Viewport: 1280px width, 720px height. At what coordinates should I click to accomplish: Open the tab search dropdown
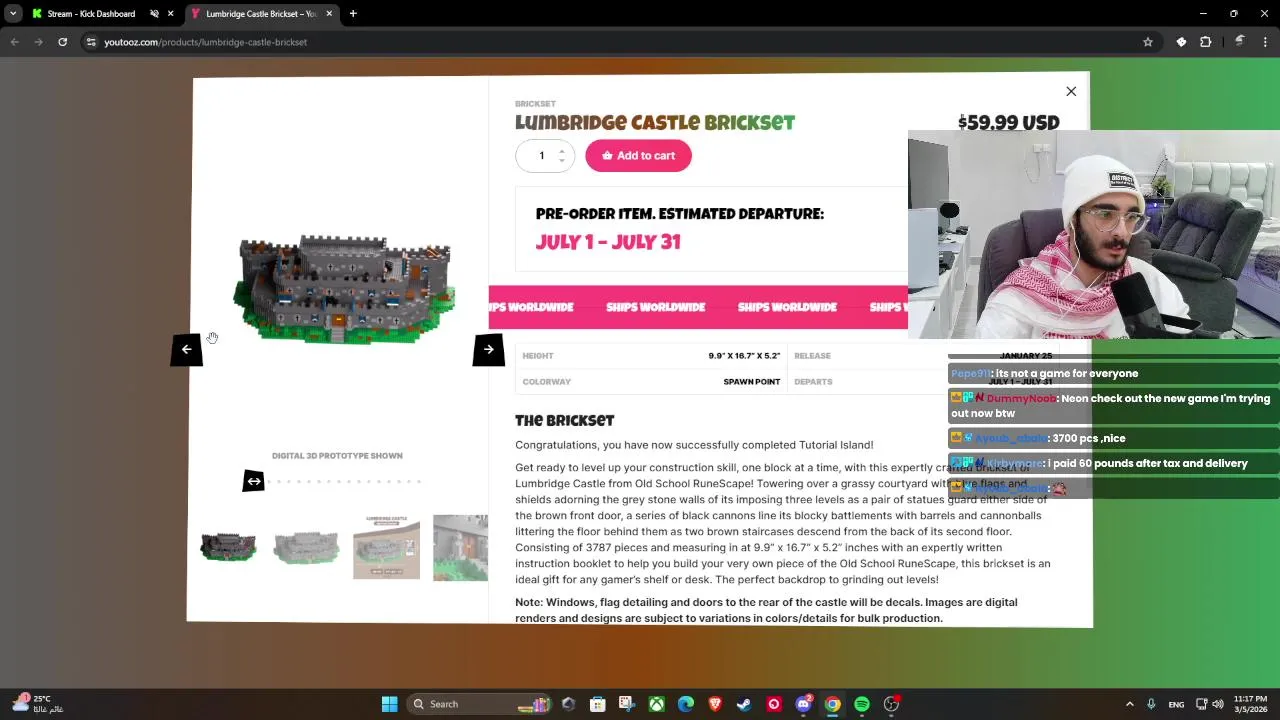pyautogui.click(x=12, y=14)
